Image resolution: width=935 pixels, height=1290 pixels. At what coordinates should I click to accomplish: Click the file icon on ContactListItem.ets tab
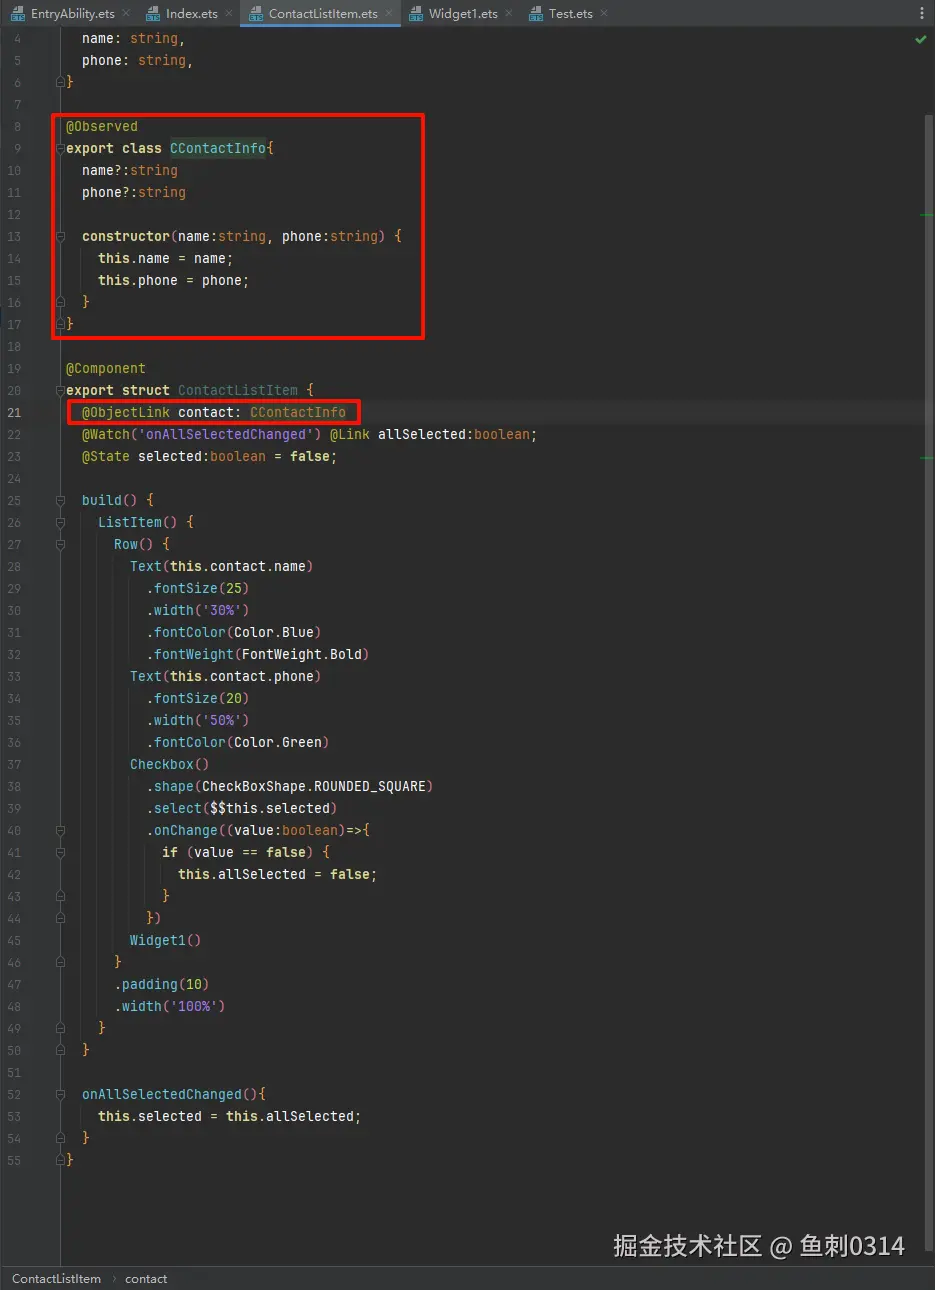pos(257,14)
